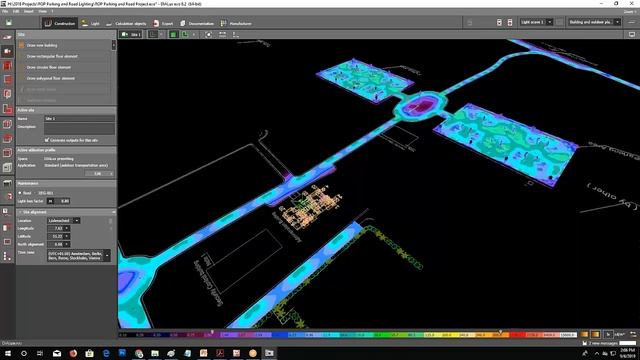Click the monitor display icon at top right
Viewport: 640px width, 360px height.
pos(632,35)
